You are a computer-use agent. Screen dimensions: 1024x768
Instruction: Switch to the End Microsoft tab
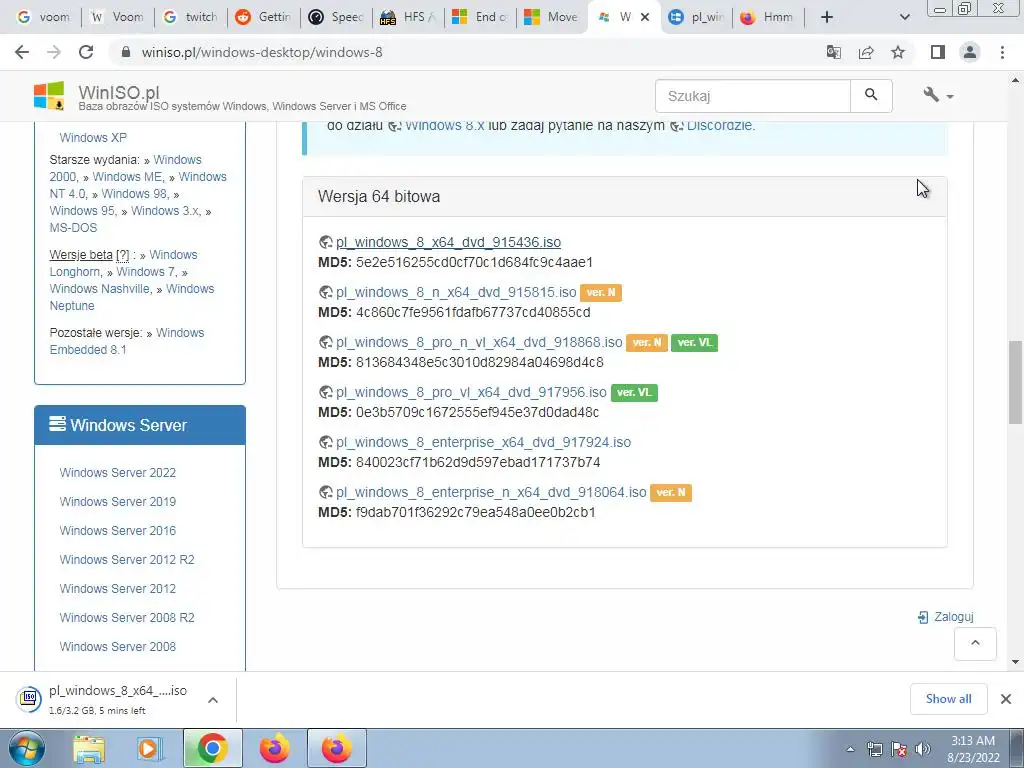pyautogui.click(x=481, y=17)
